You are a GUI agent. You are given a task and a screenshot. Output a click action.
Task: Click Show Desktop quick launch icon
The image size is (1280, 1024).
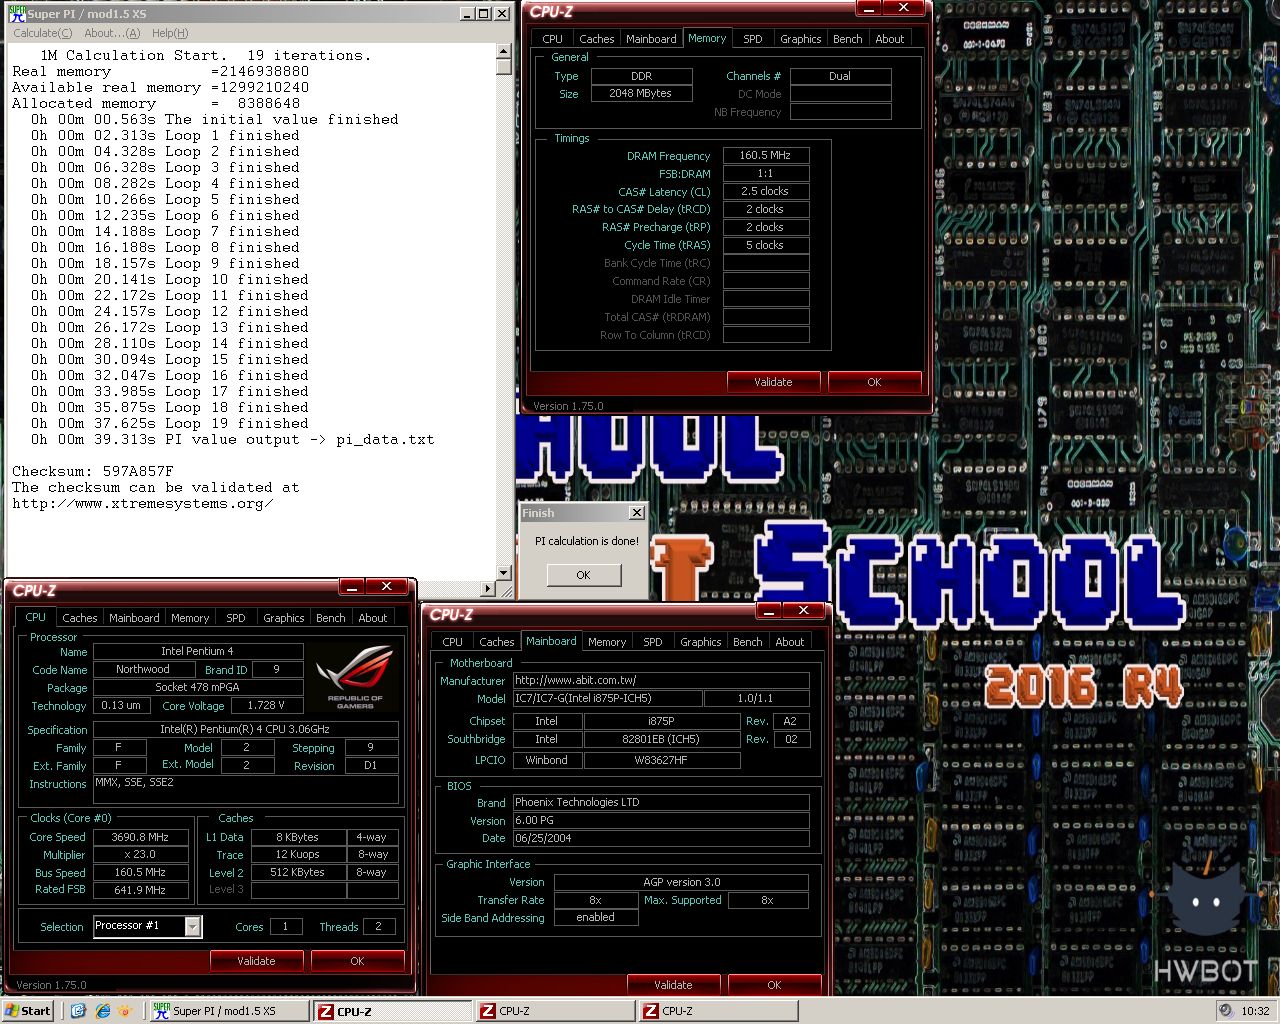(x=79, y=1011)
